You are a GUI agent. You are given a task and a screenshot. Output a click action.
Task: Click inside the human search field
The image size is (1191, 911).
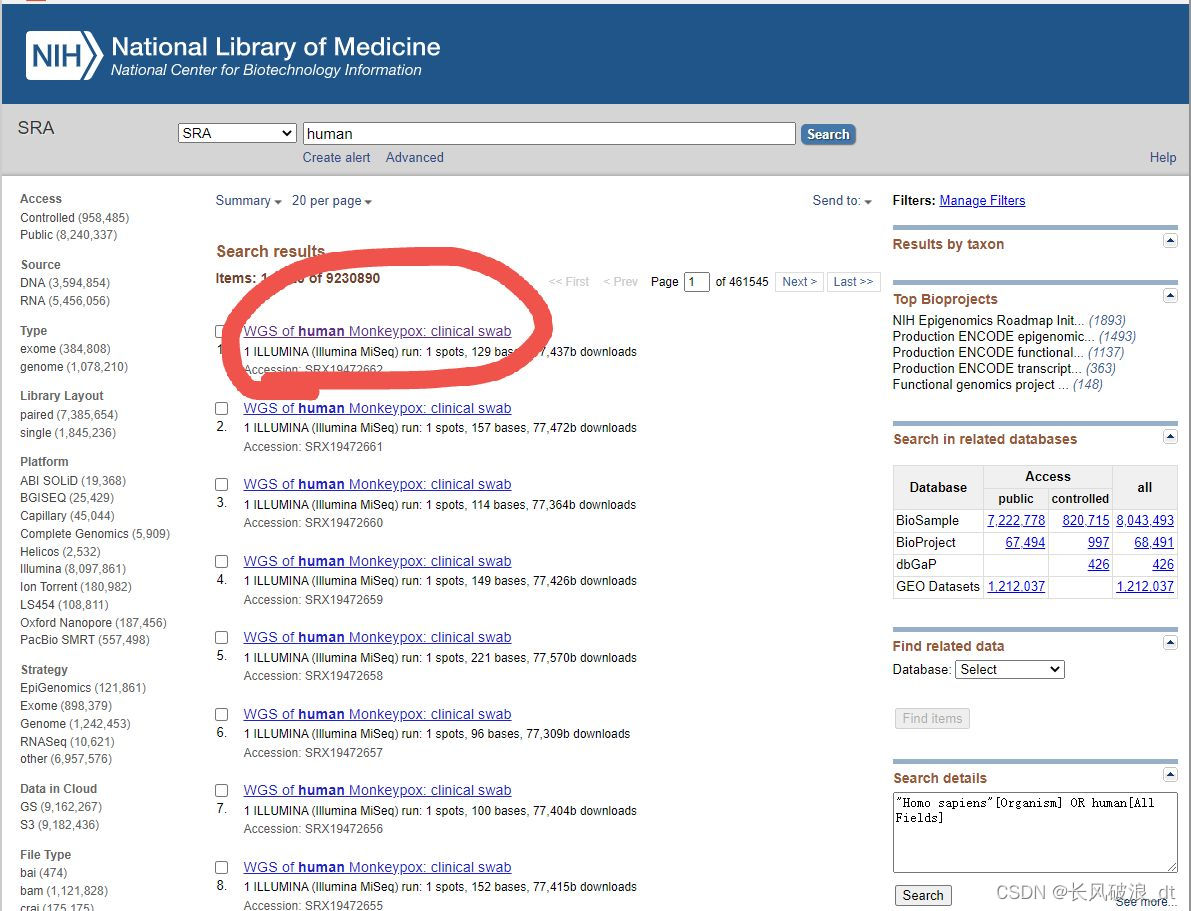click(549, 134)
